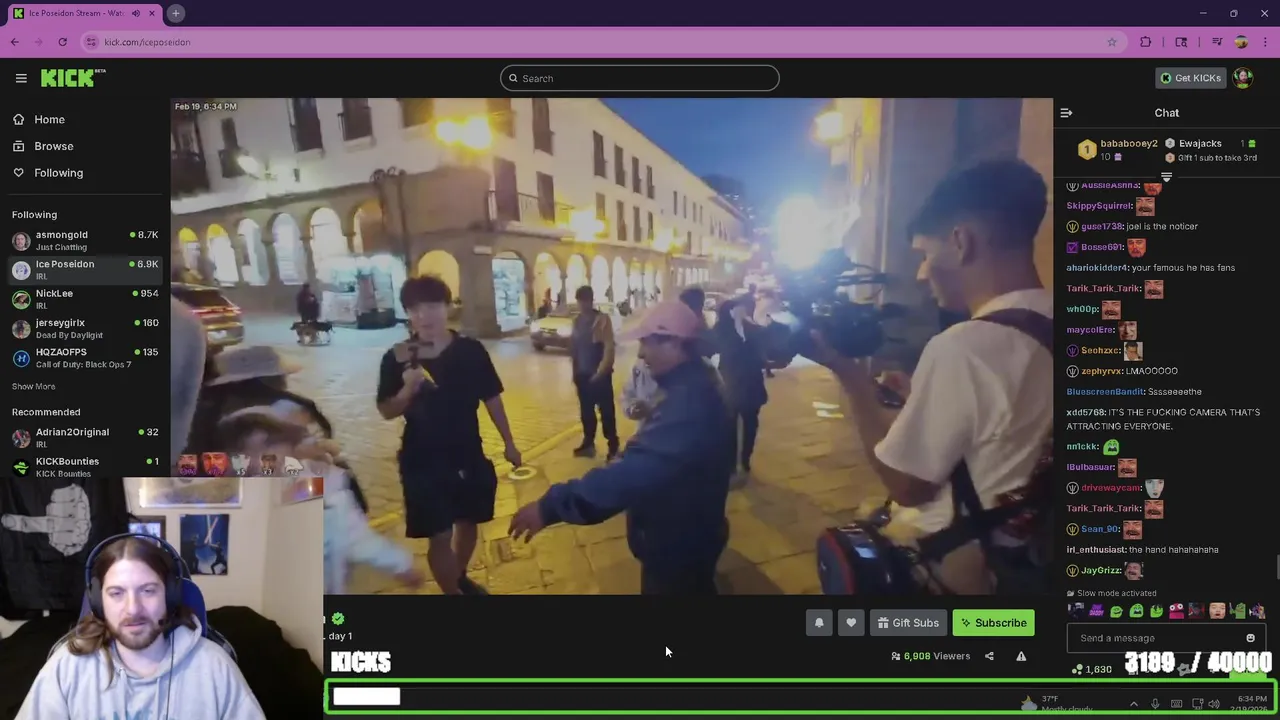Mute the tab via speaker icon

[x=136, y=13]
